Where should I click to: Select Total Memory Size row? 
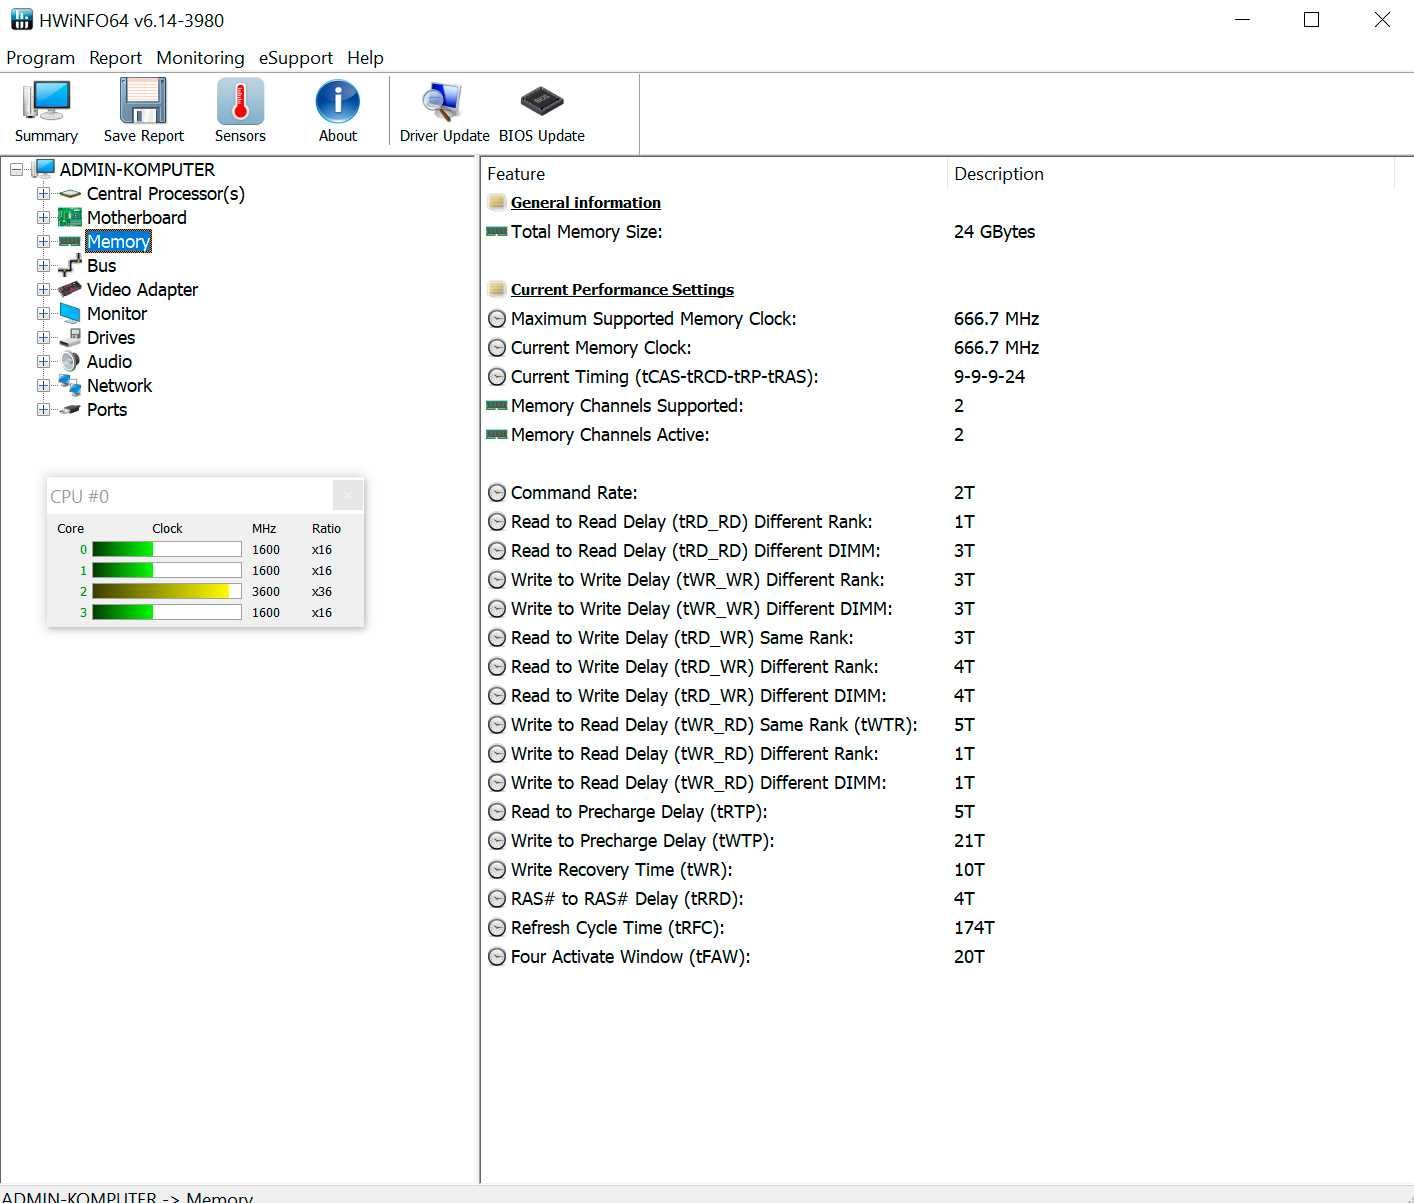point(938,232)
